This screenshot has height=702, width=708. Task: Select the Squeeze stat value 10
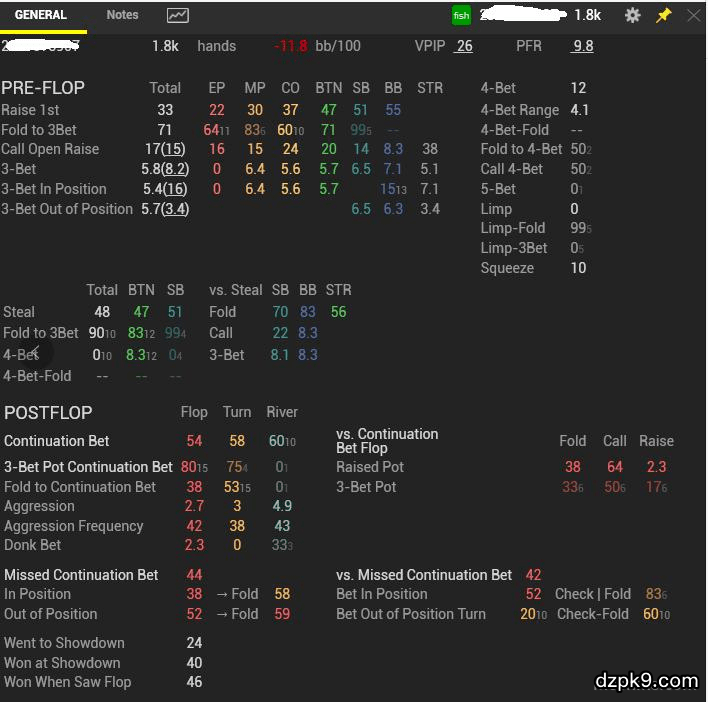(578, 268)
